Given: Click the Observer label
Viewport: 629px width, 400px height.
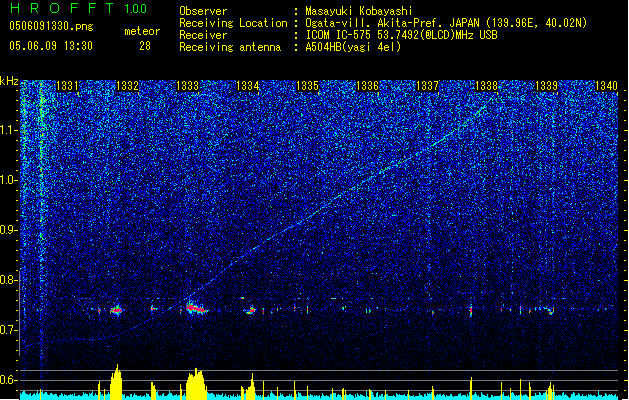Looking at the screenshot, I should click(203, 11).
